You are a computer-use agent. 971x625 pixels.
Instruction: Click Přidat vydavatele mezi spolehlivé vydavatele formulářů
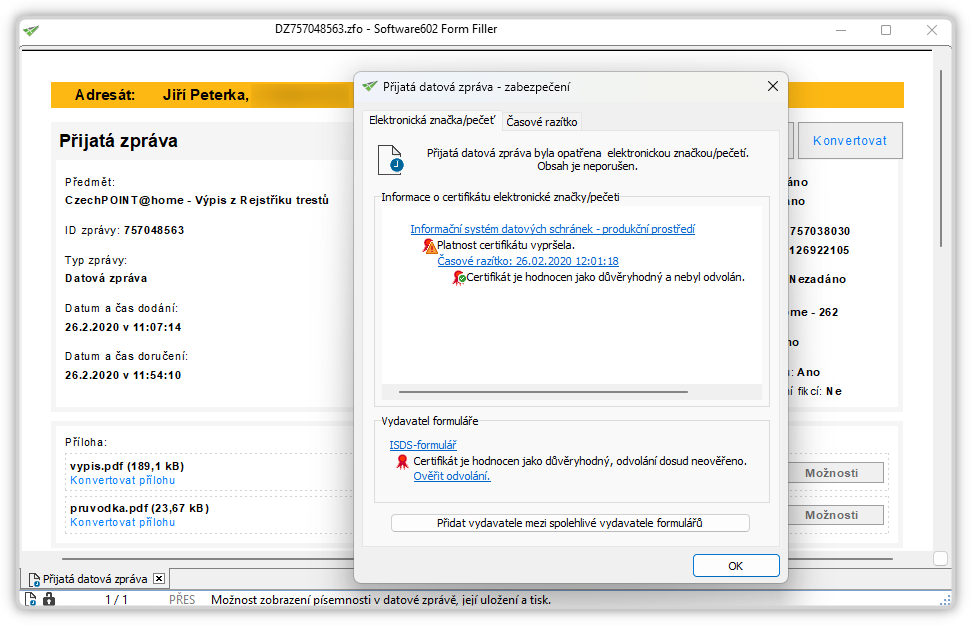coord(570,523)
